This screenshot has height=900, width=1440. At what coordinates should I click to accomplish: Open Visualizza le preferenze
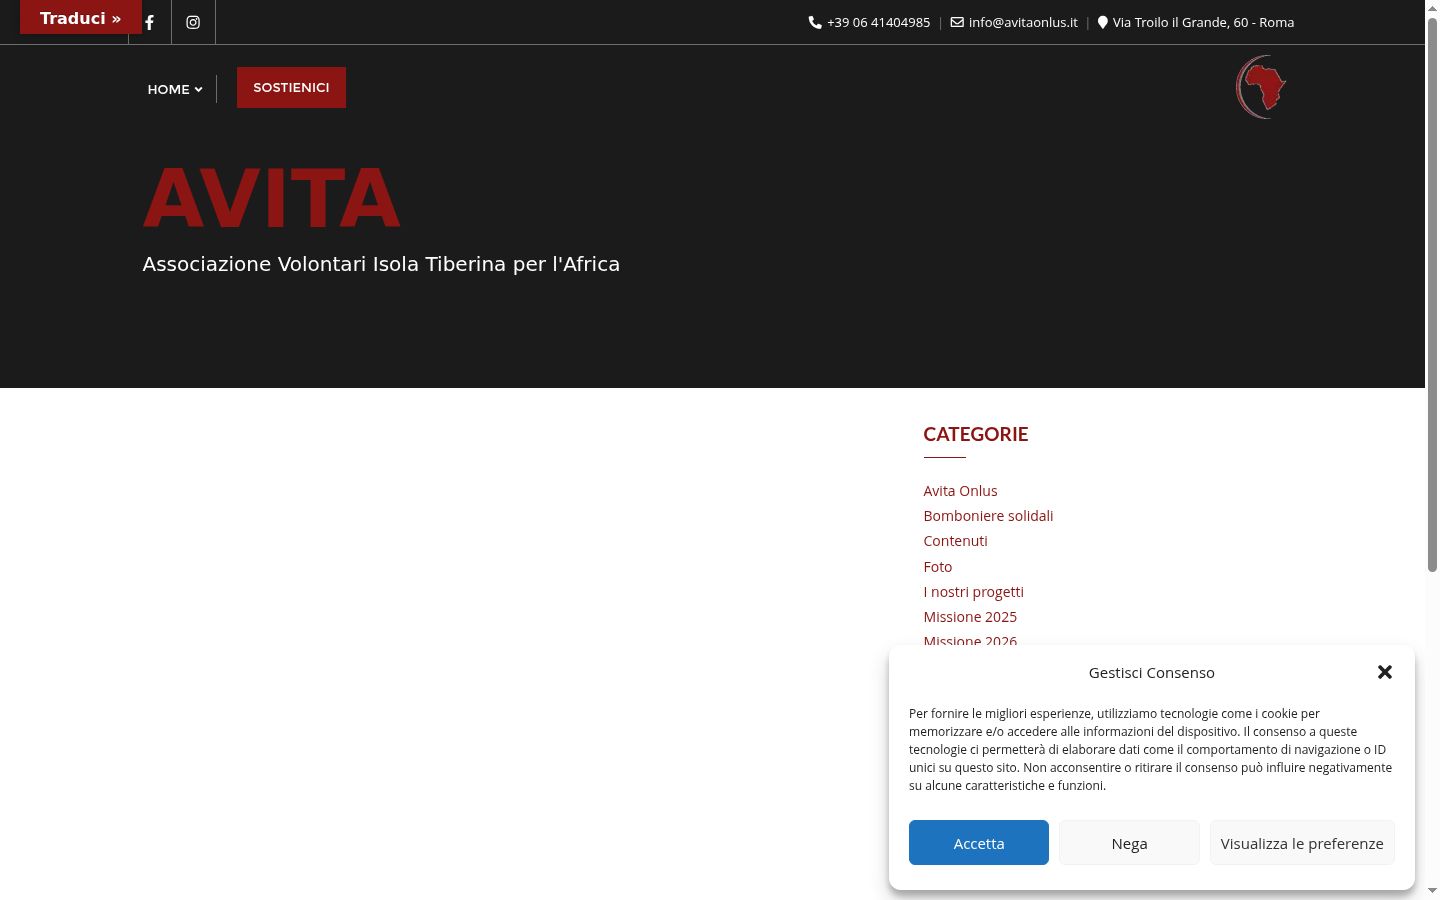(1302, 843)
